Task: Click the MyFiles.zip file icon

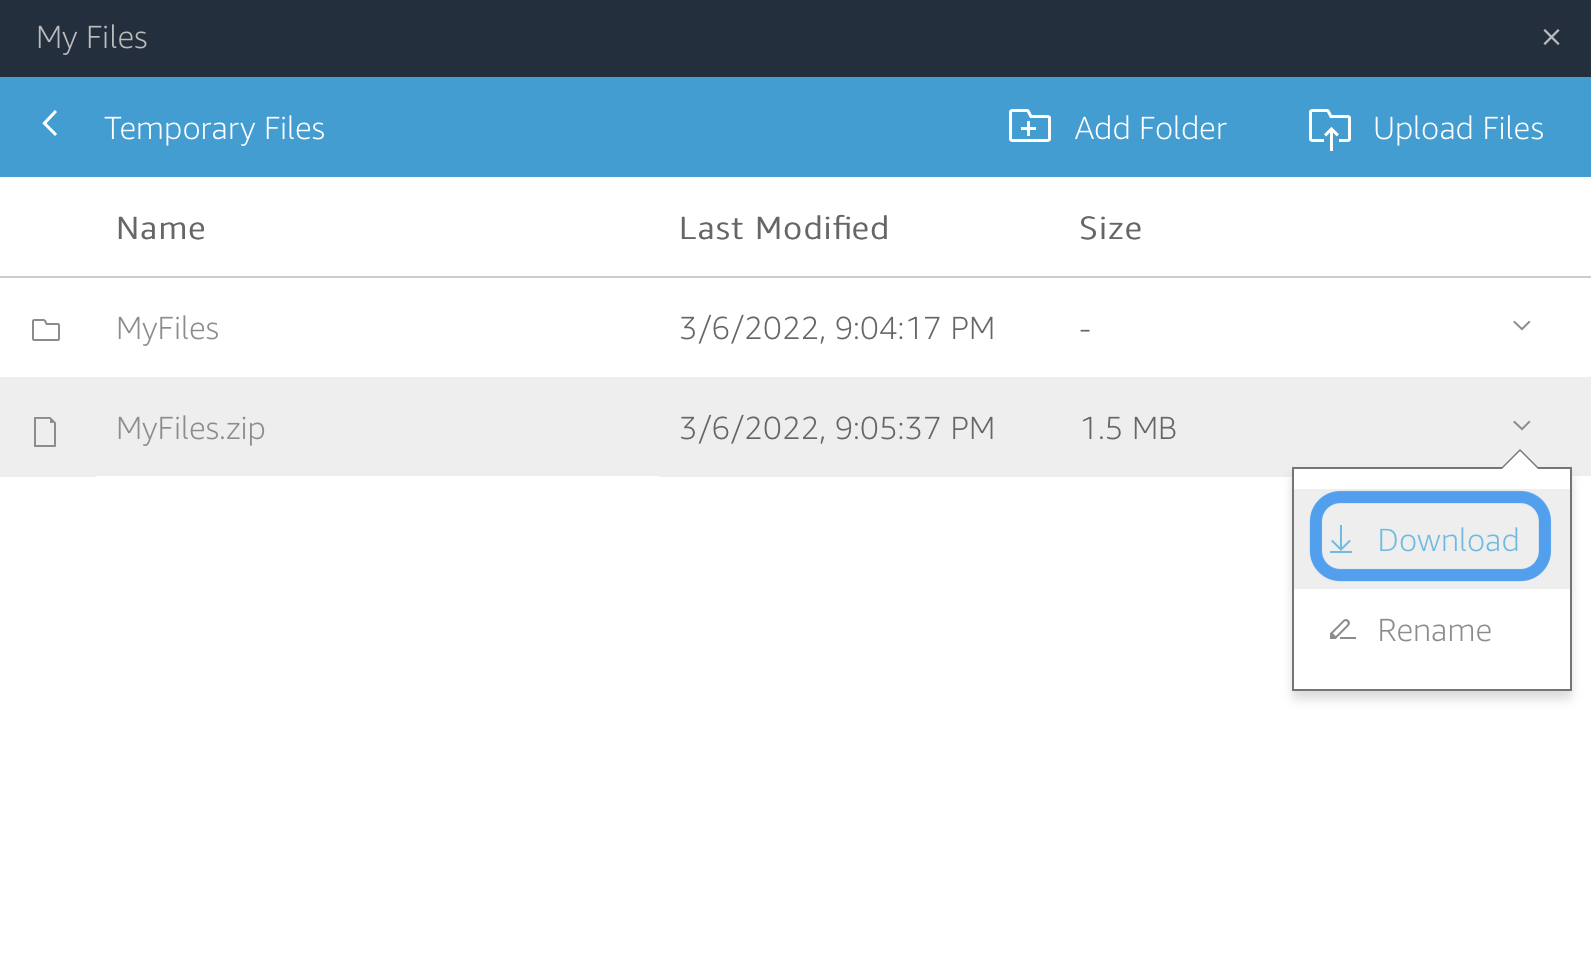Action: 45,431
